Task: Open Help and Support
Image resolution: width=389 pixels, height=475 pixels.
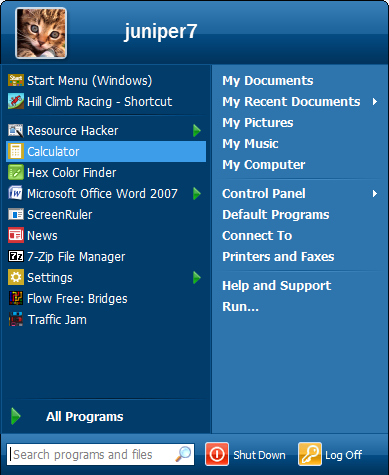Action: coord(277,285)
